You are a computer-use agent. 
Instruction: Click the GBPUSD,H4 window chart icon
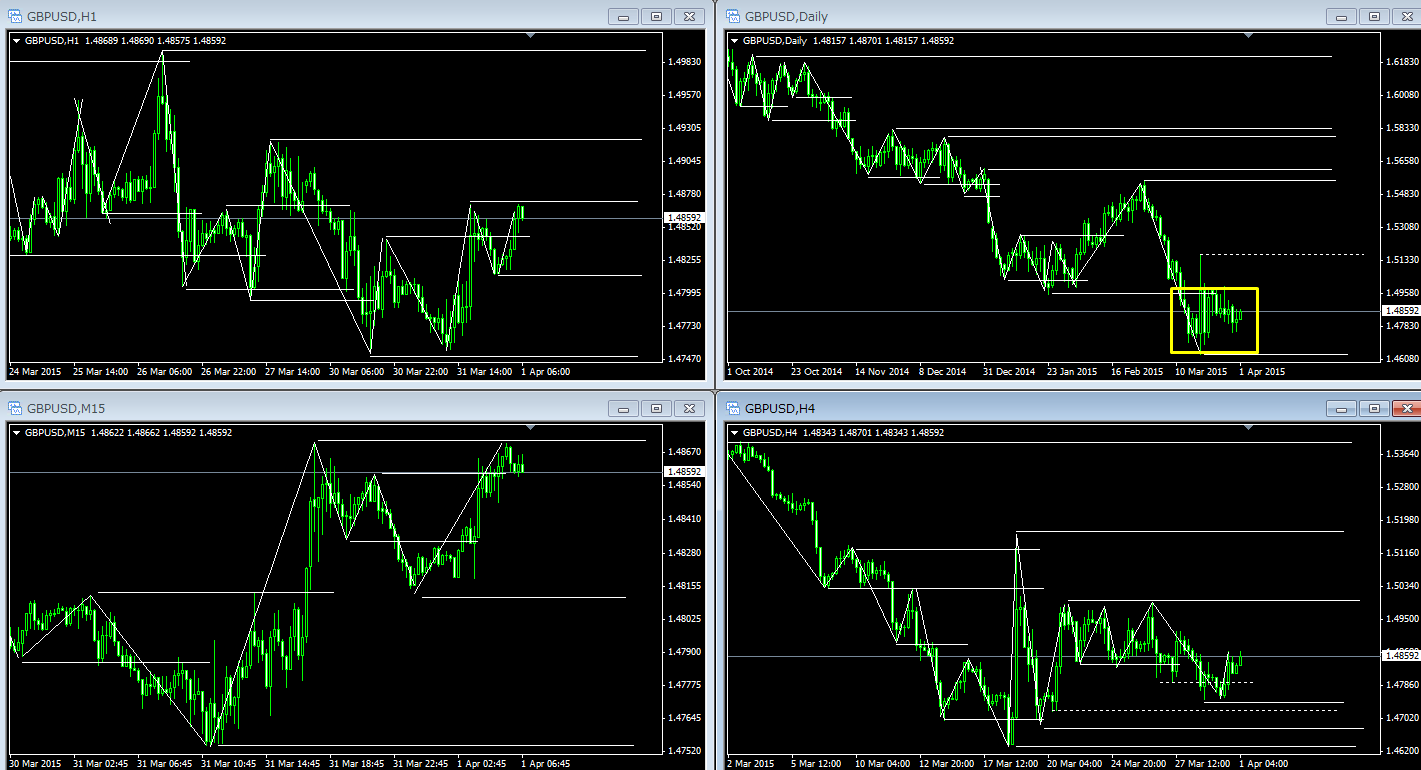pos(732,408)
